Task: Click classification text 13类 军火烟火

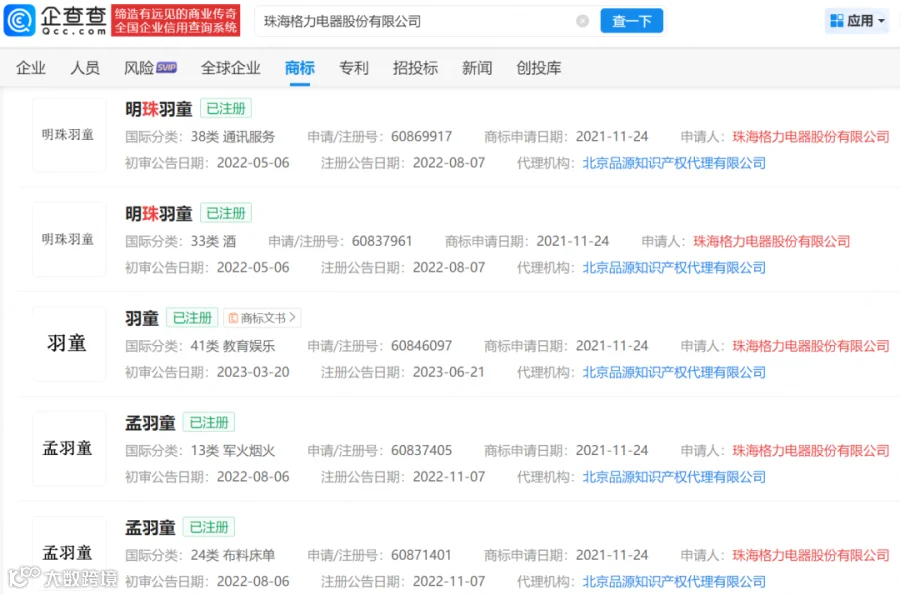Action: click(x=233, y=450)
